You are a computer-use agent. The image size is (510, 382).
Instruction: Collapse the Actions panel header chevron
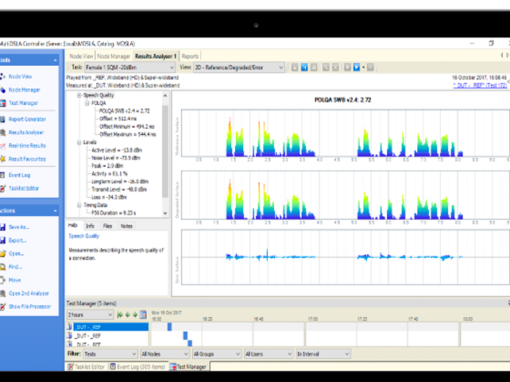55,211
